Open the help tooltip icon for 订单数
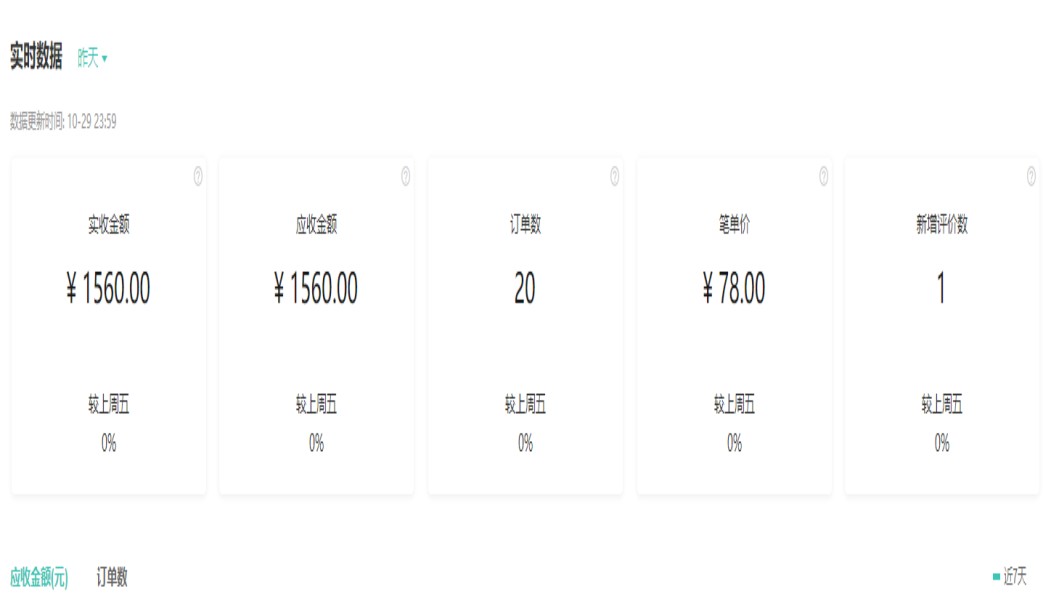 [x=614, y=177]
